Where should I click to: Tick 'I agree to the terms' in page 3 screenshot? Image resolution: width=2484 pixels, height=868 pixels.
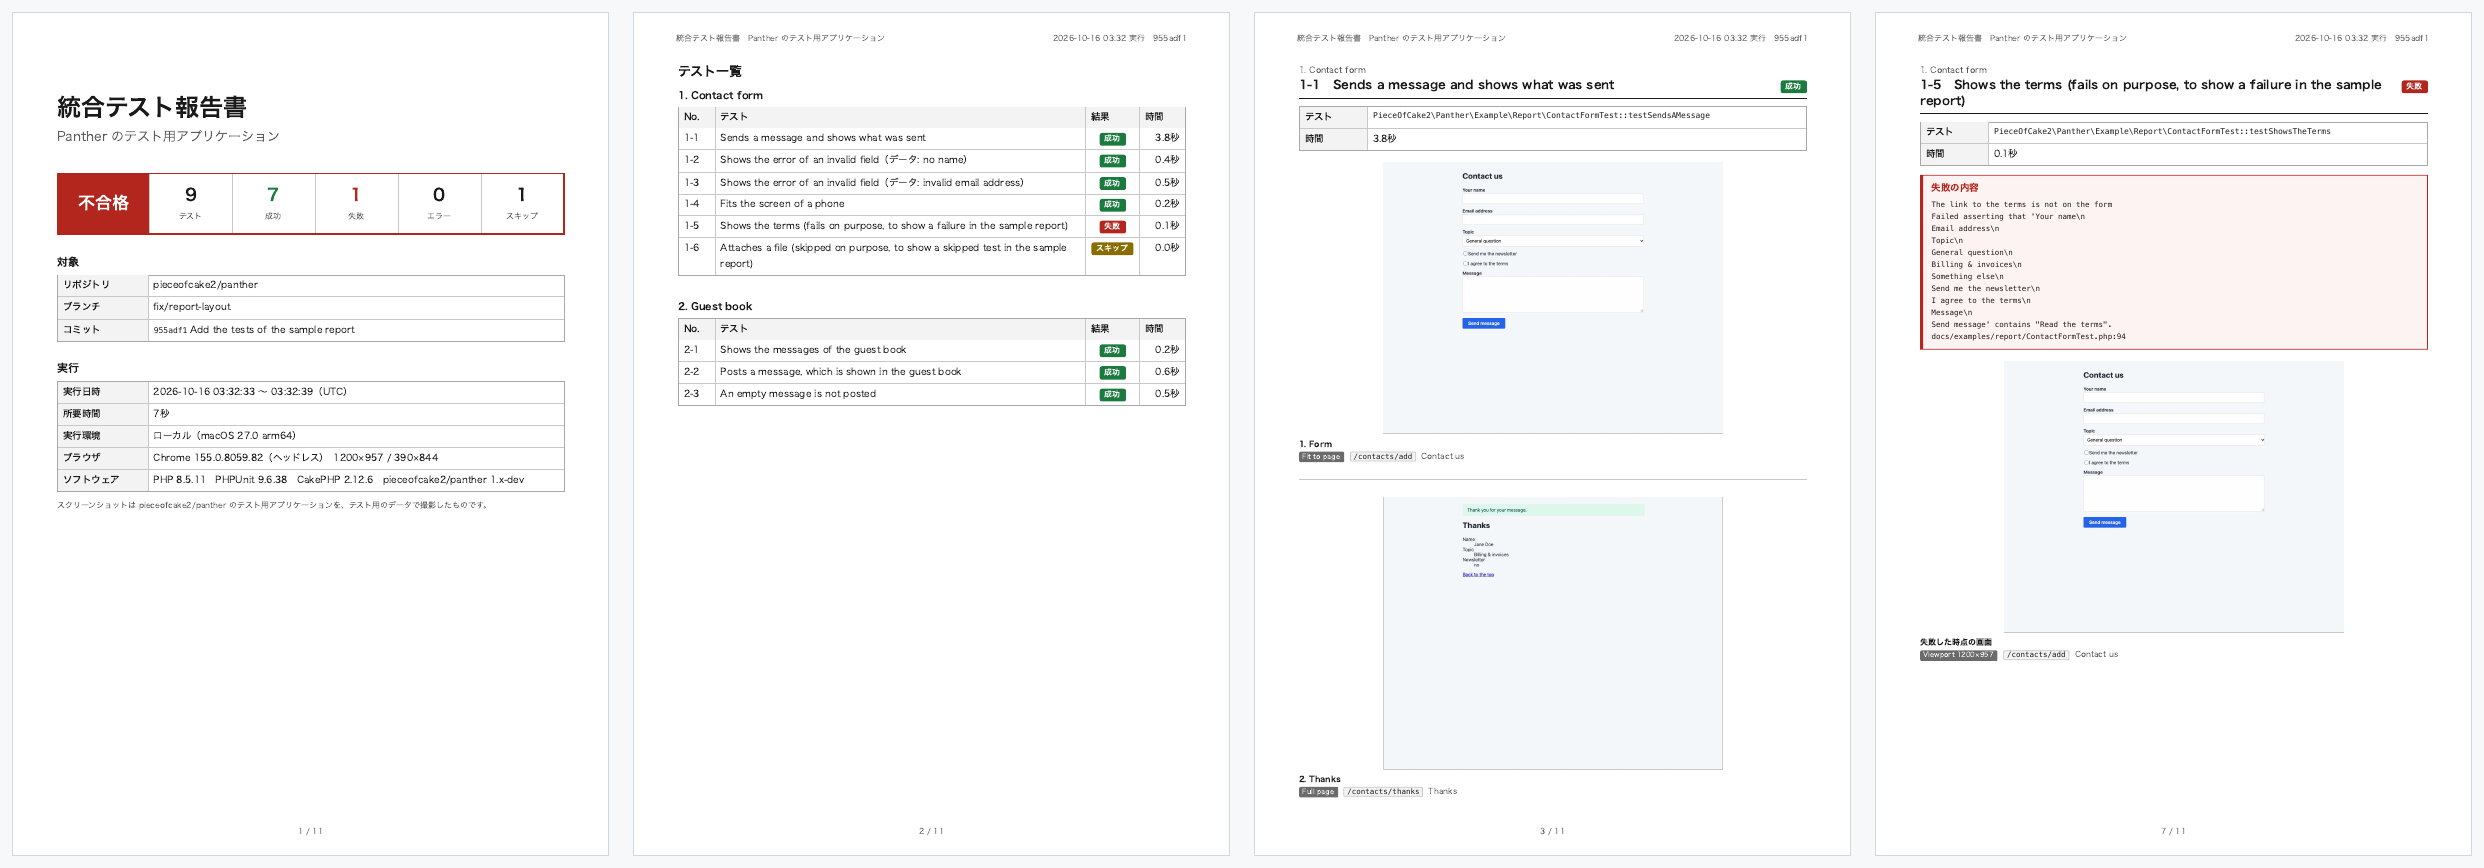[x=1465, y=264]
